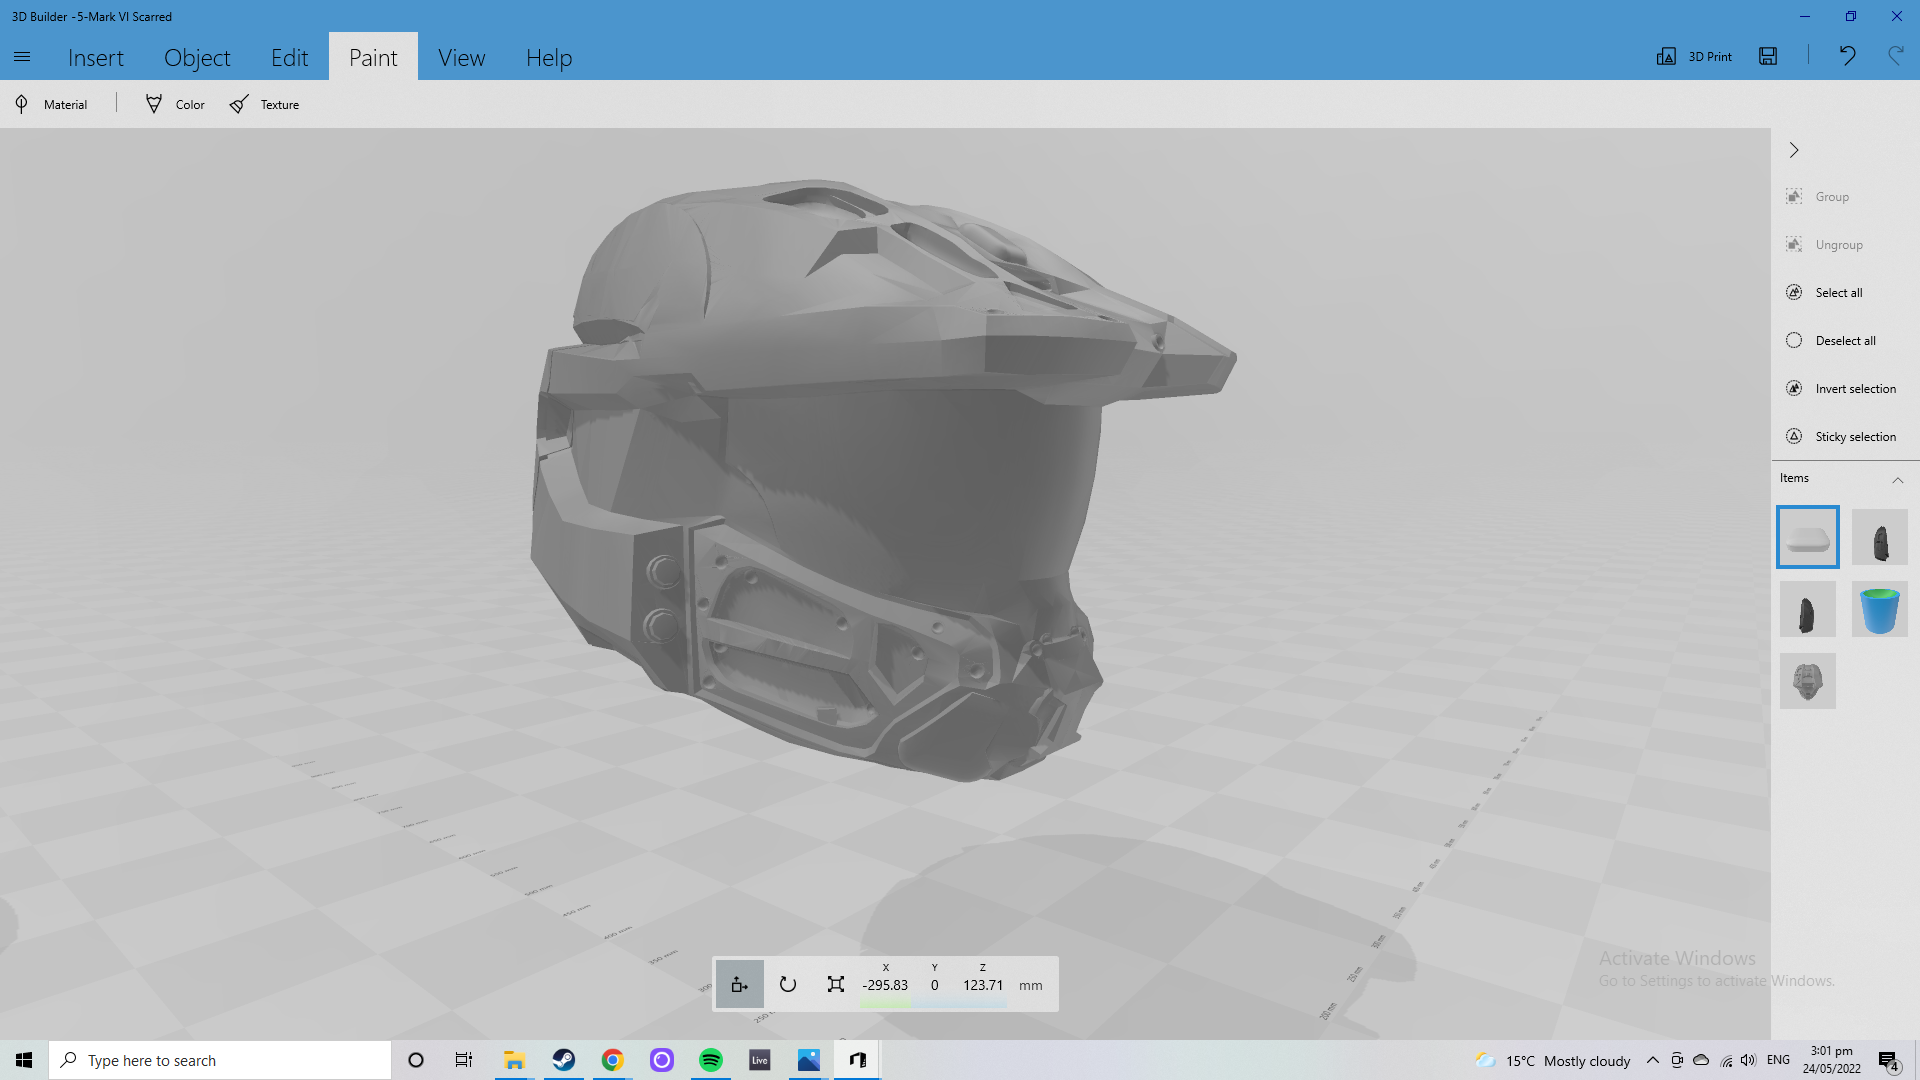Click the 3D Print button

(1694, 56)
